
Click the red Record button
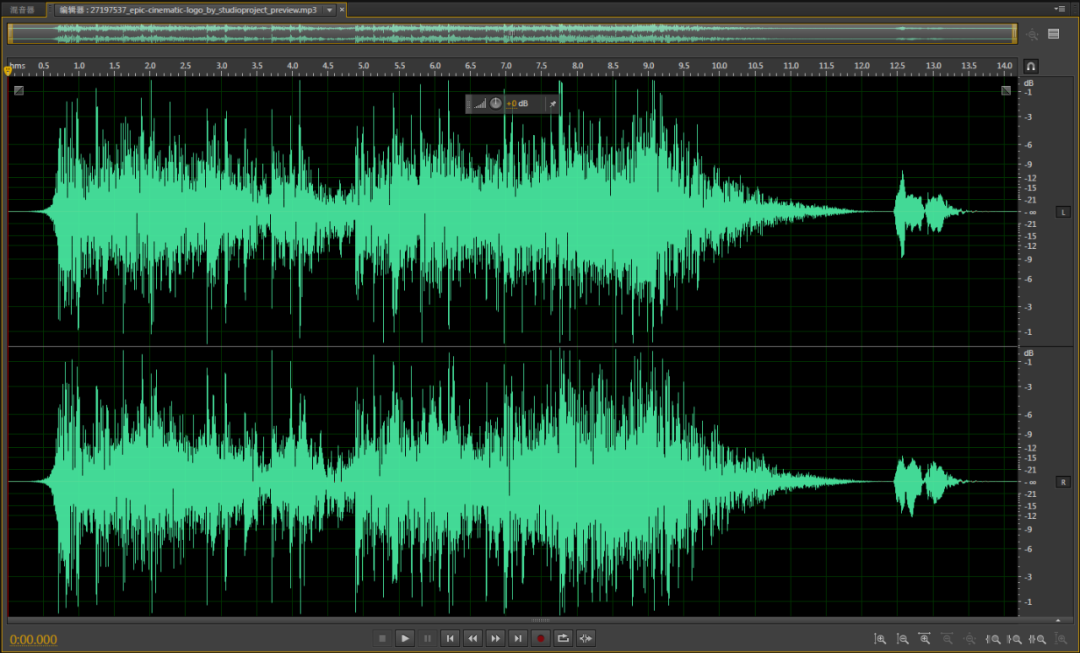tap(540, 639)
